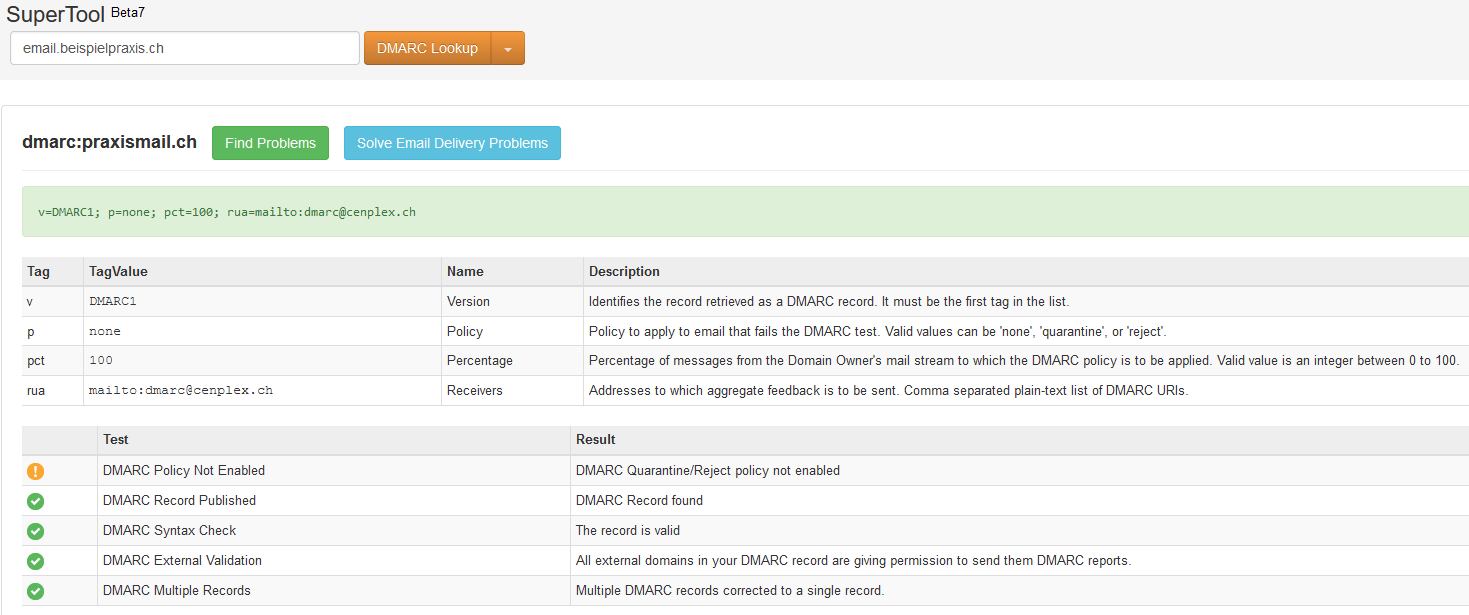Viewport: 1469px width, 615px height.
Task: Click the orange warning icon for DMARC Policy Not Enabled
Action: [x=36, y=471]
